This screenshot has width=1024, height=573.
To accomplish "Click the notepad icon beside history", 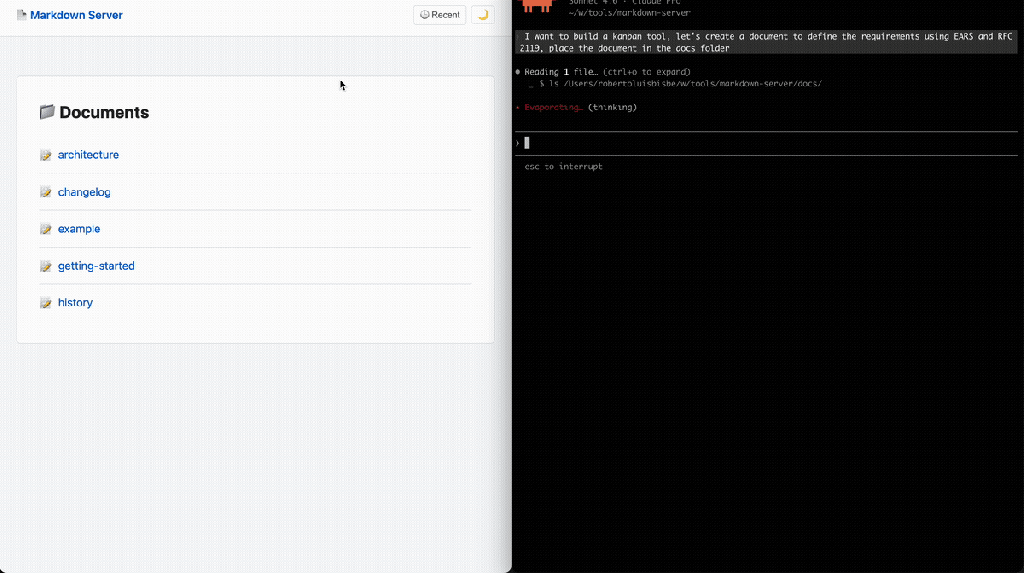I will (x=46, y=303).
